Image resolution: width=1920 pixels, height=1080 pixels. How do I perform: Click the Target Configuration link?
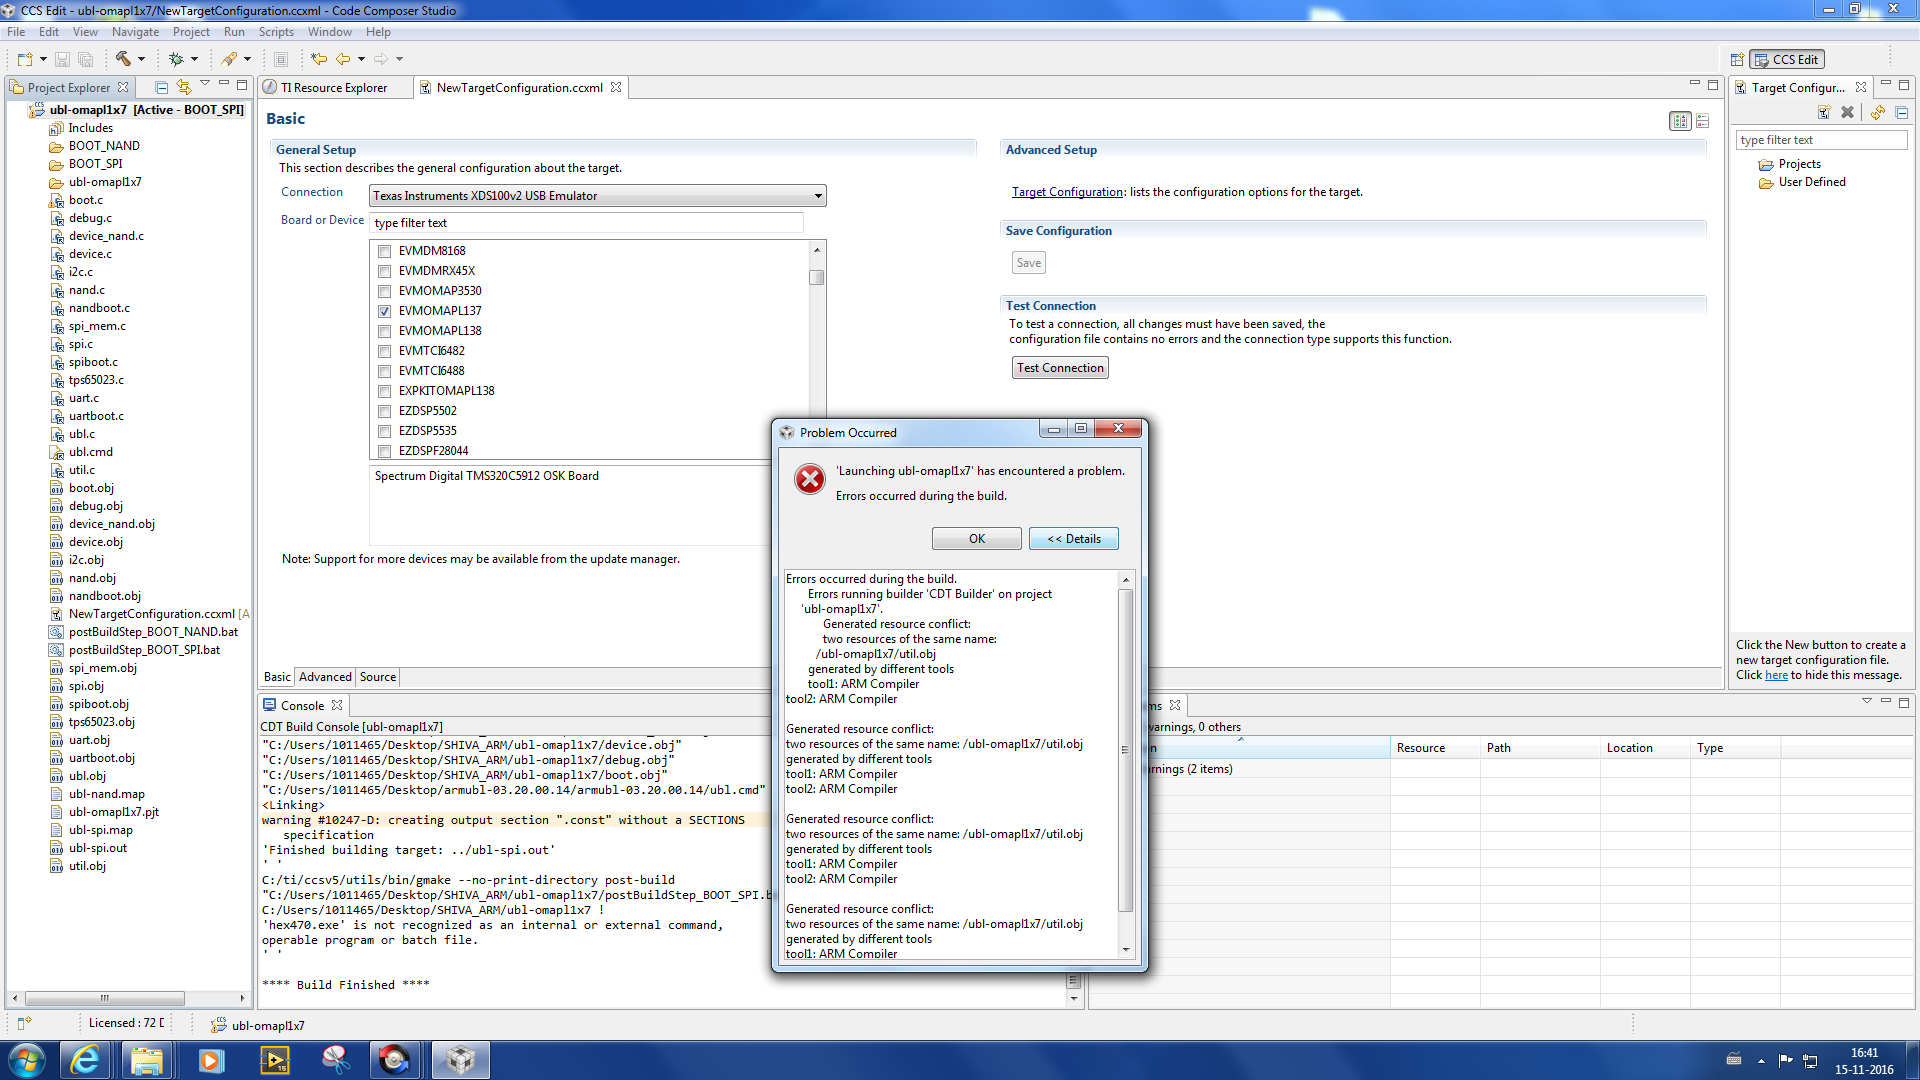pyautogui.click(x=1067, y=192)
